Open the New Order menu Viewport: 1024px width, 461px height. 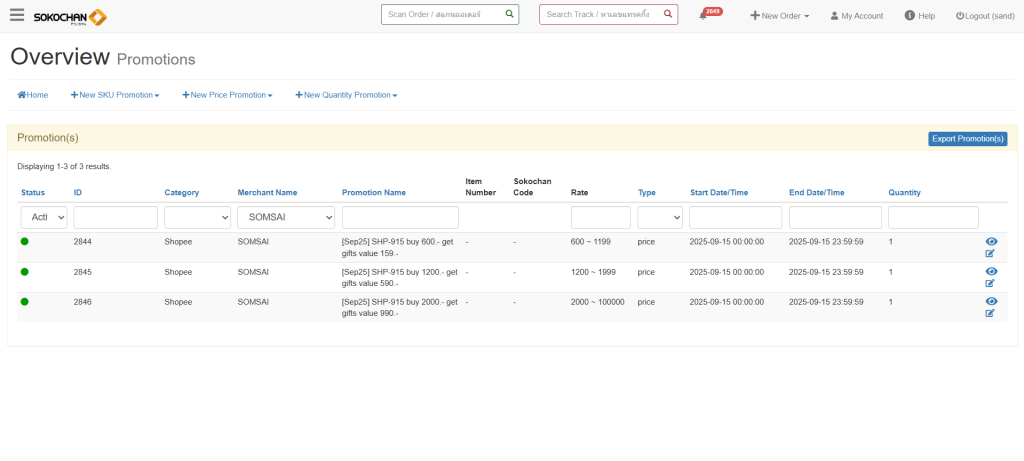(780, 16)
